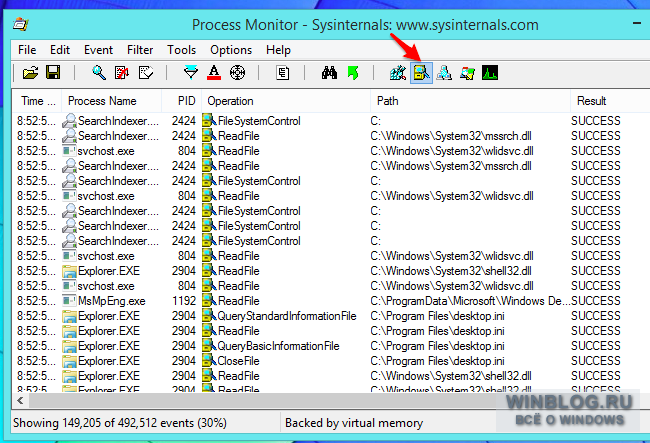Open the Event menu
The width and height of the screenshot is (650, 443).
click(98, 50)
